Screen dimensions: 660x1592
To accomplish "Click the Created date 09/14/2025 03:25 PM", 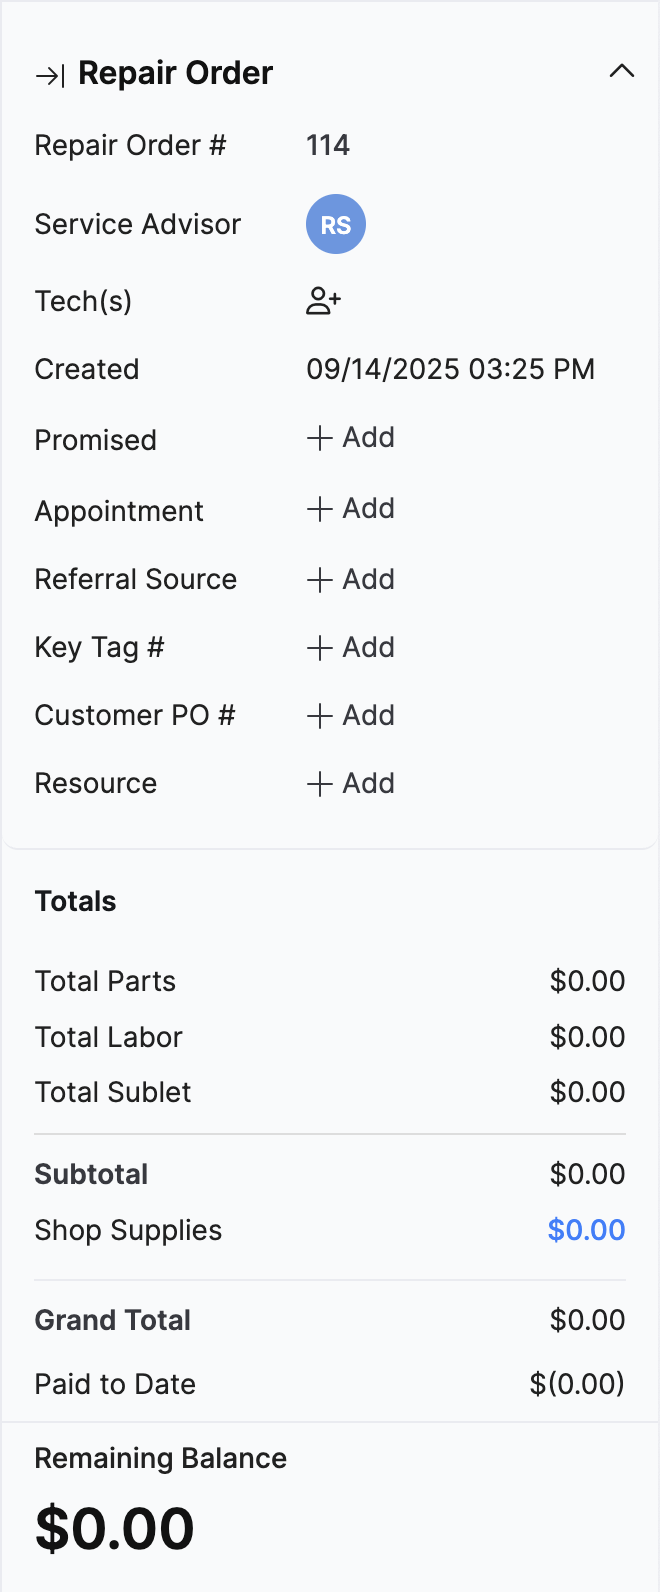I will [x=450, y=370].
